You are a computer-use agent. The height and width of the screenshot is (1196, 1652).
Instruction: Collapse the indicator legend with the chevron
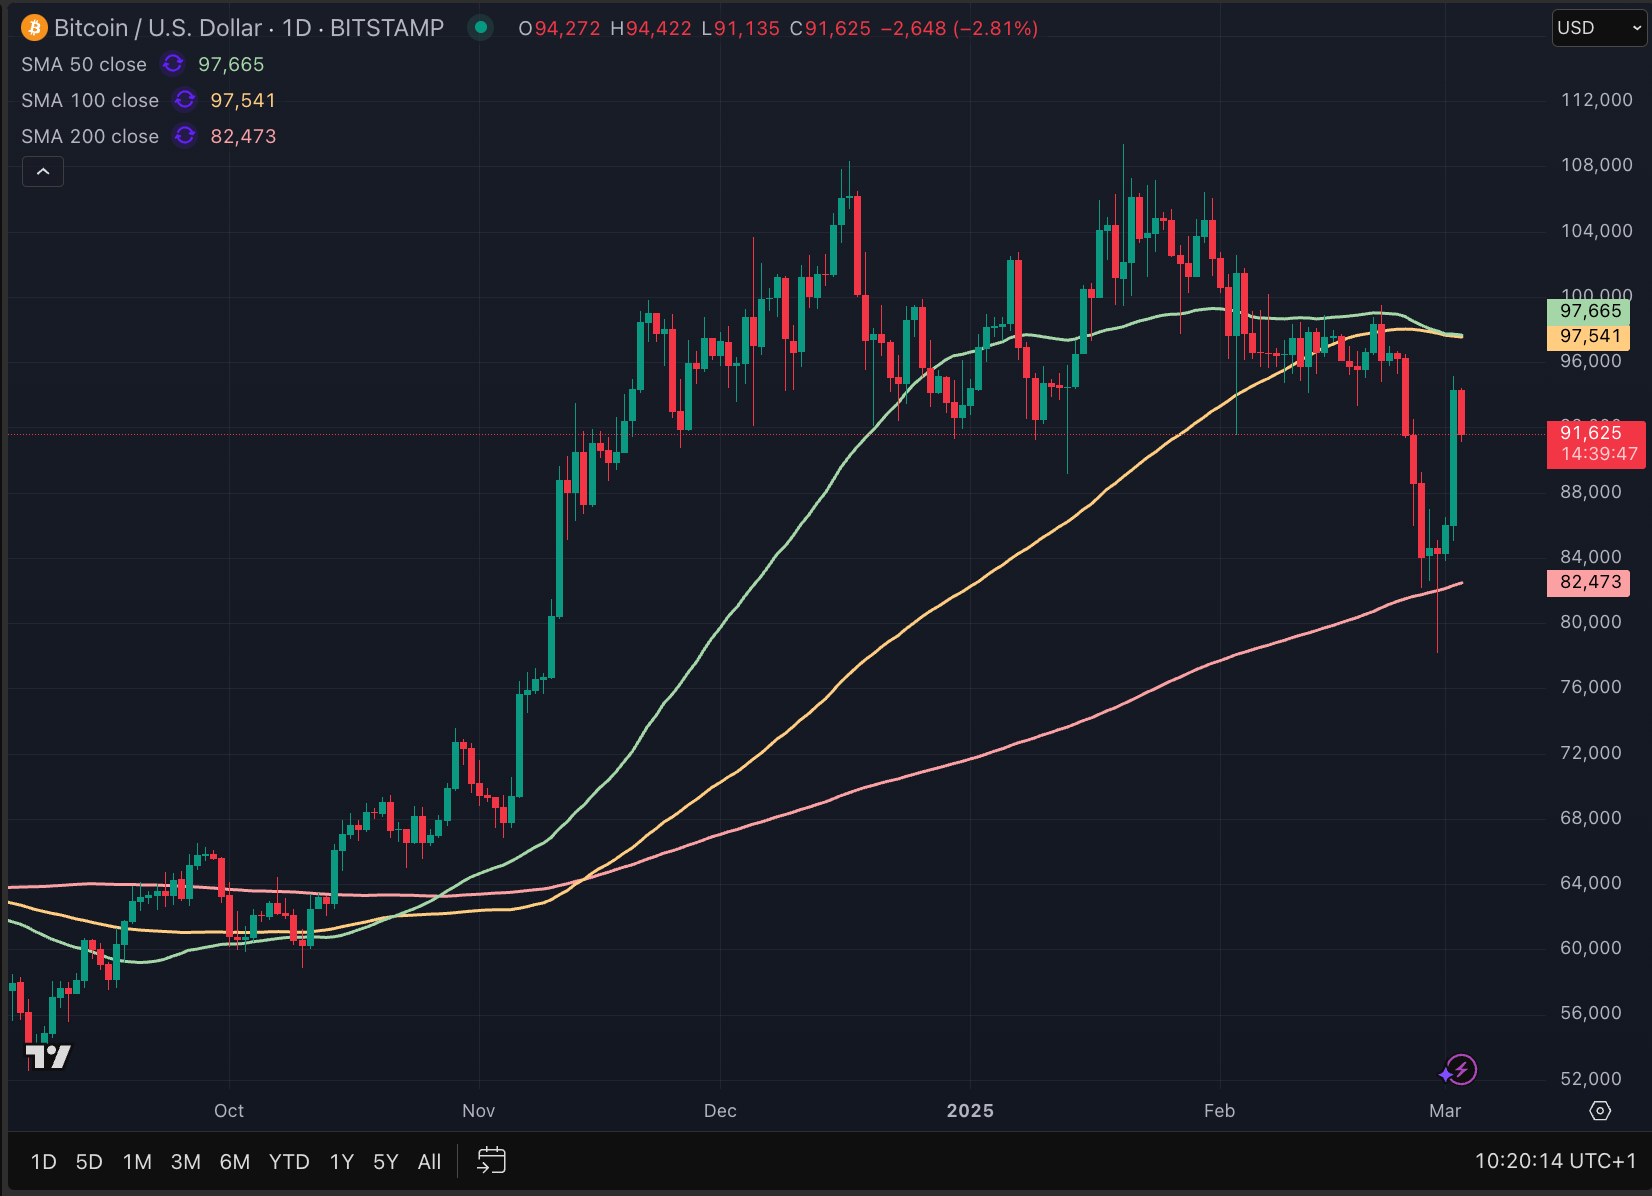(43, 172)
